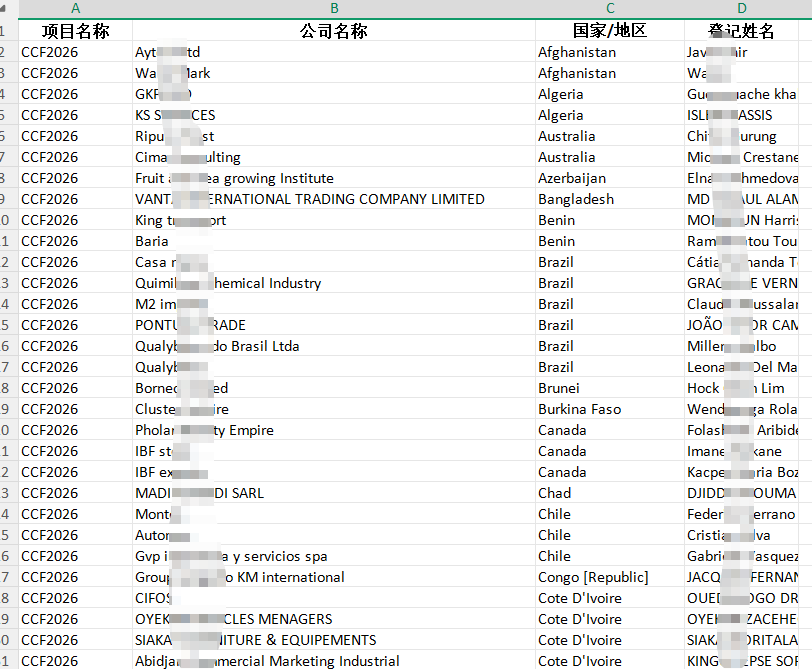Click the company cell ending in KM international
The image size is (812, 669).
click(333, 577)
